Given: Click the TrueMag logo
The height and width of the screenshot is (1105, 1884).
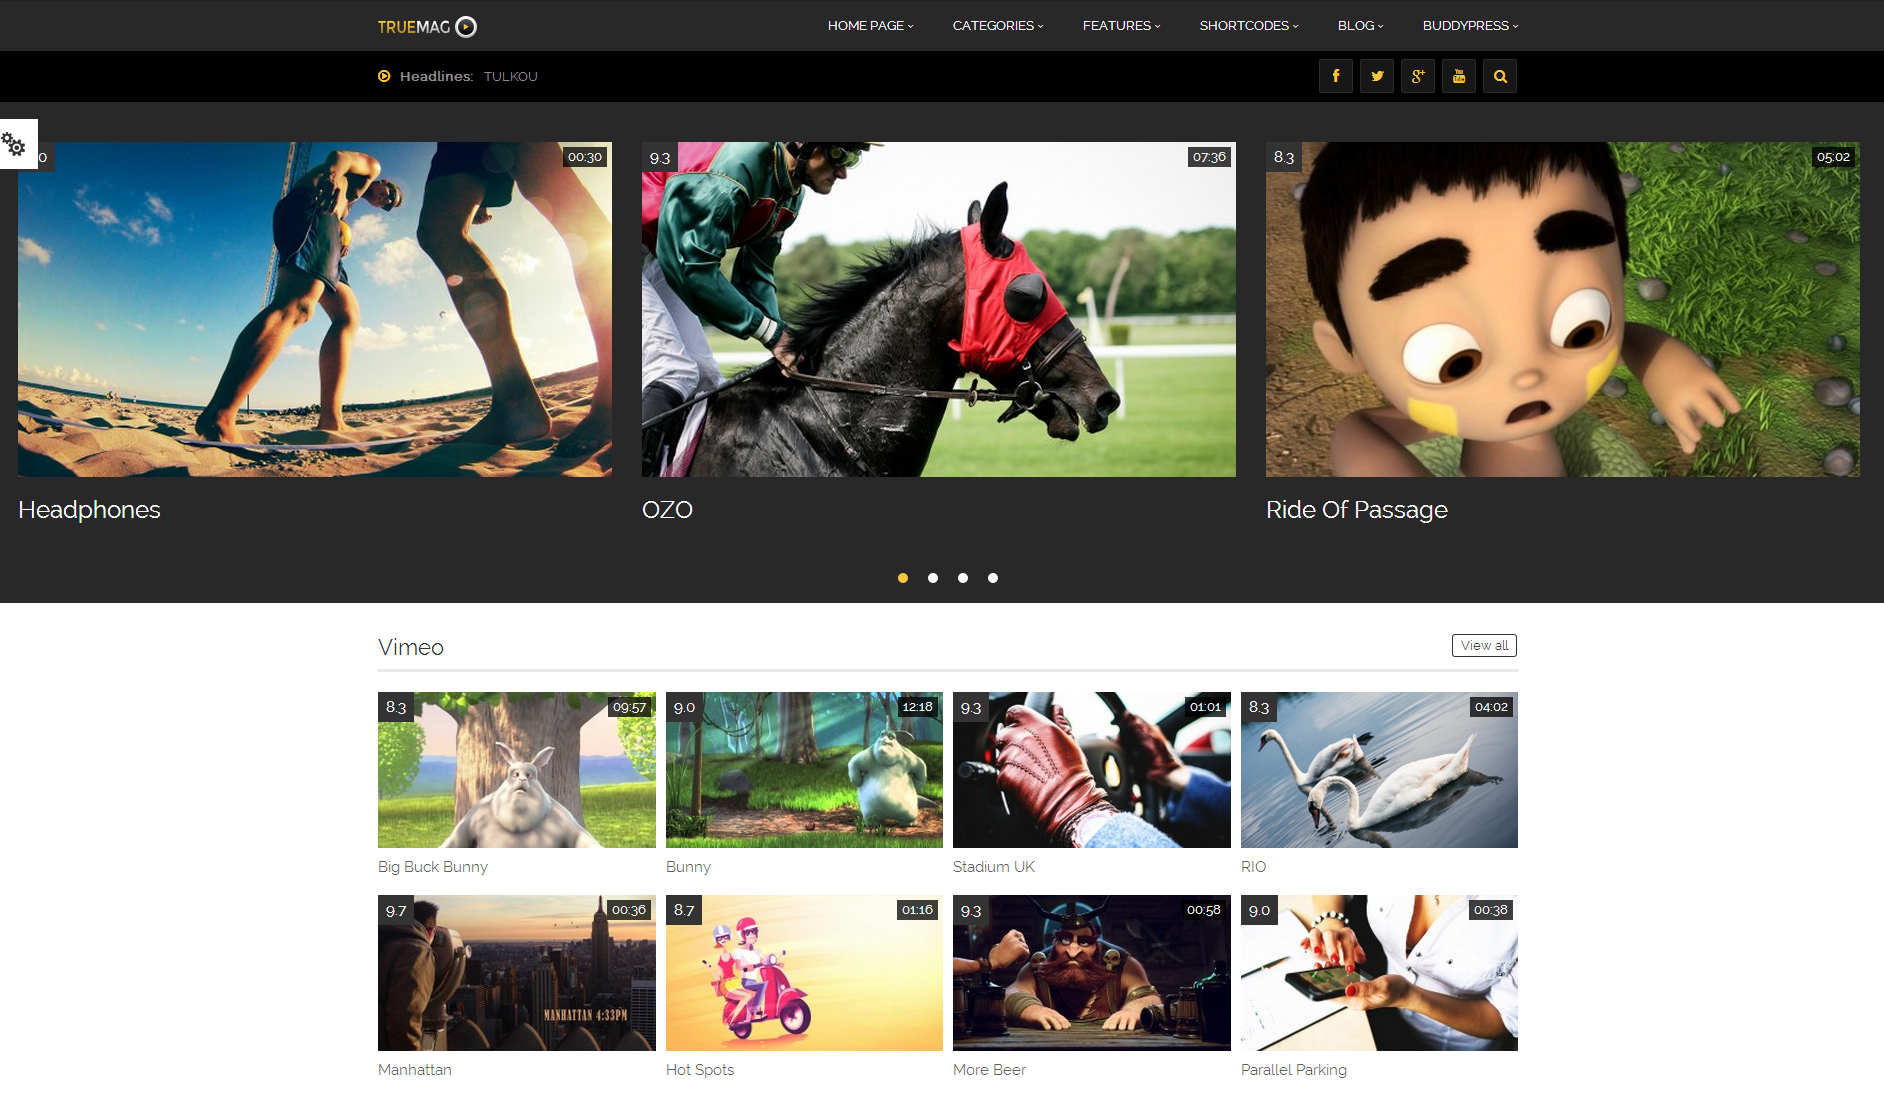Looking at the screenshot, I should pyautogui.click(x=427, y=26).
